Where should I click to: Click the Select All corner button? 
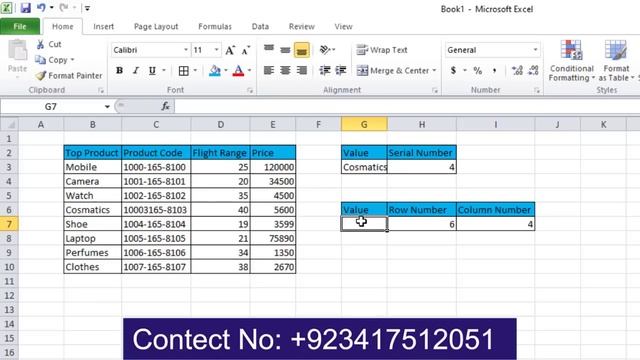coord(9,124)
